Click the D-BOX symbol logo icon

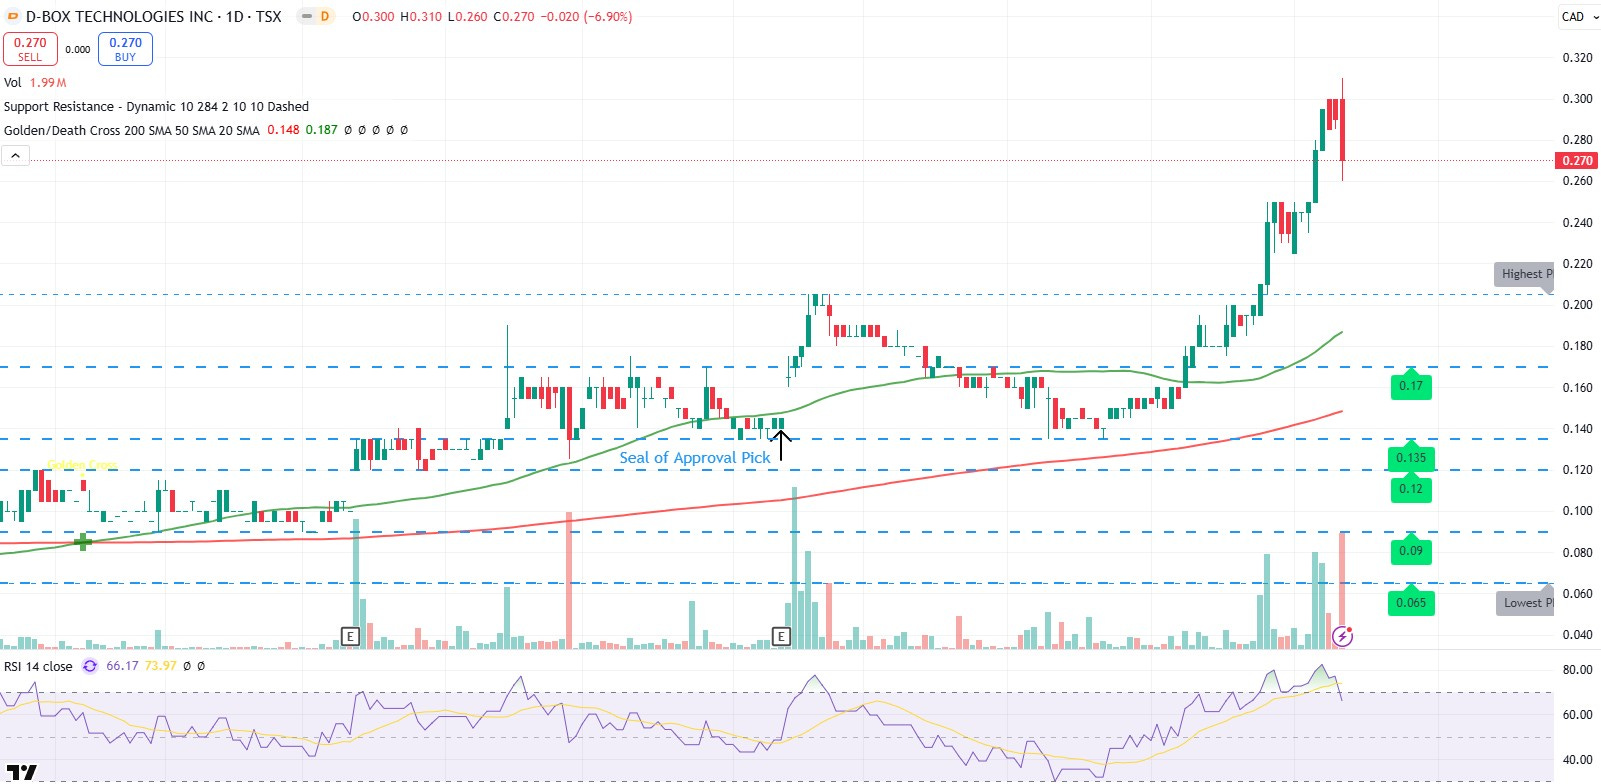point(13,17)
